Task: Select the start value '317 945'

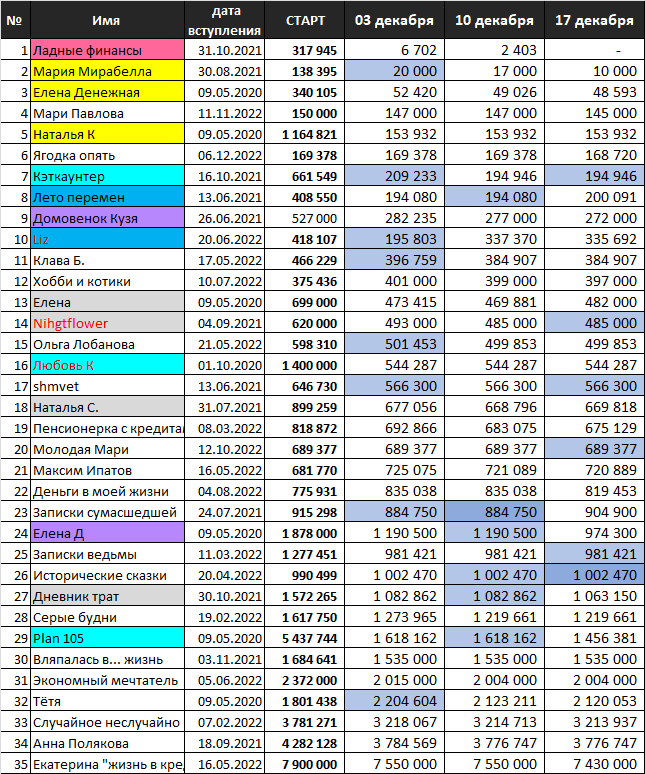Action: click(304, 50)
